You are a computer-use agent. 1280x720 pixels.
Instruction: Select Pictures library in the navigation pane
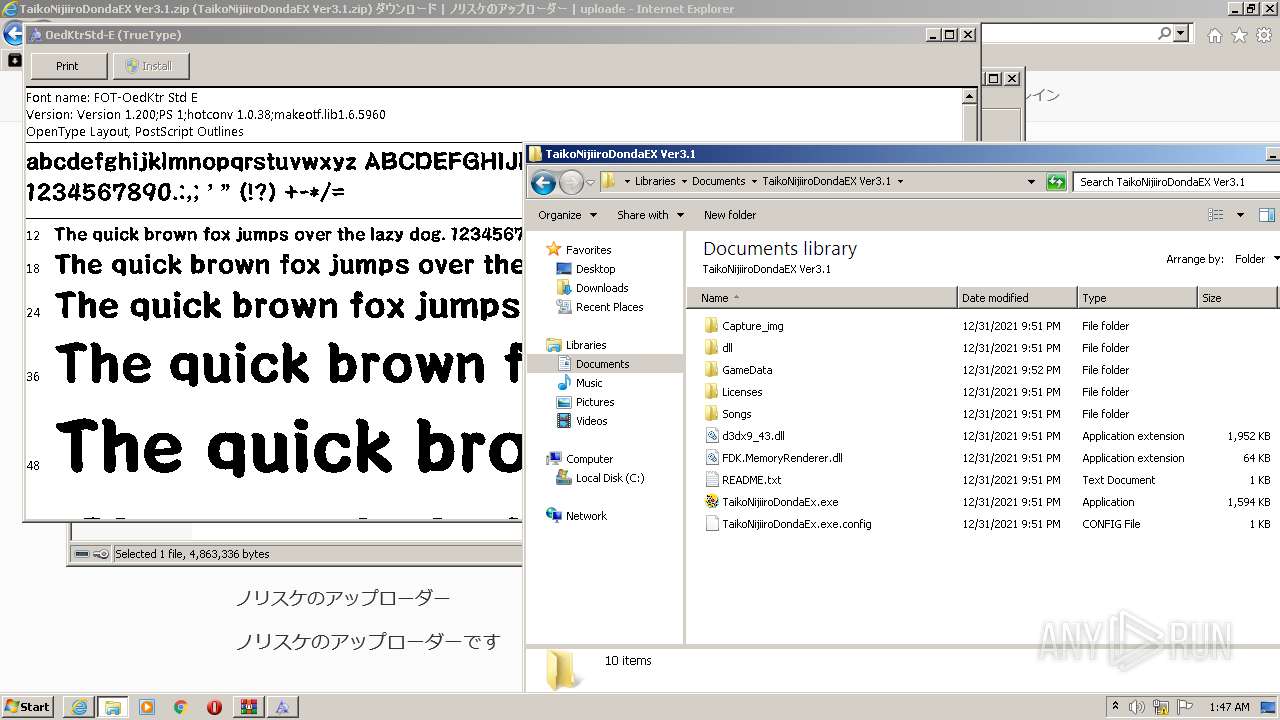(x=595, y=402)
